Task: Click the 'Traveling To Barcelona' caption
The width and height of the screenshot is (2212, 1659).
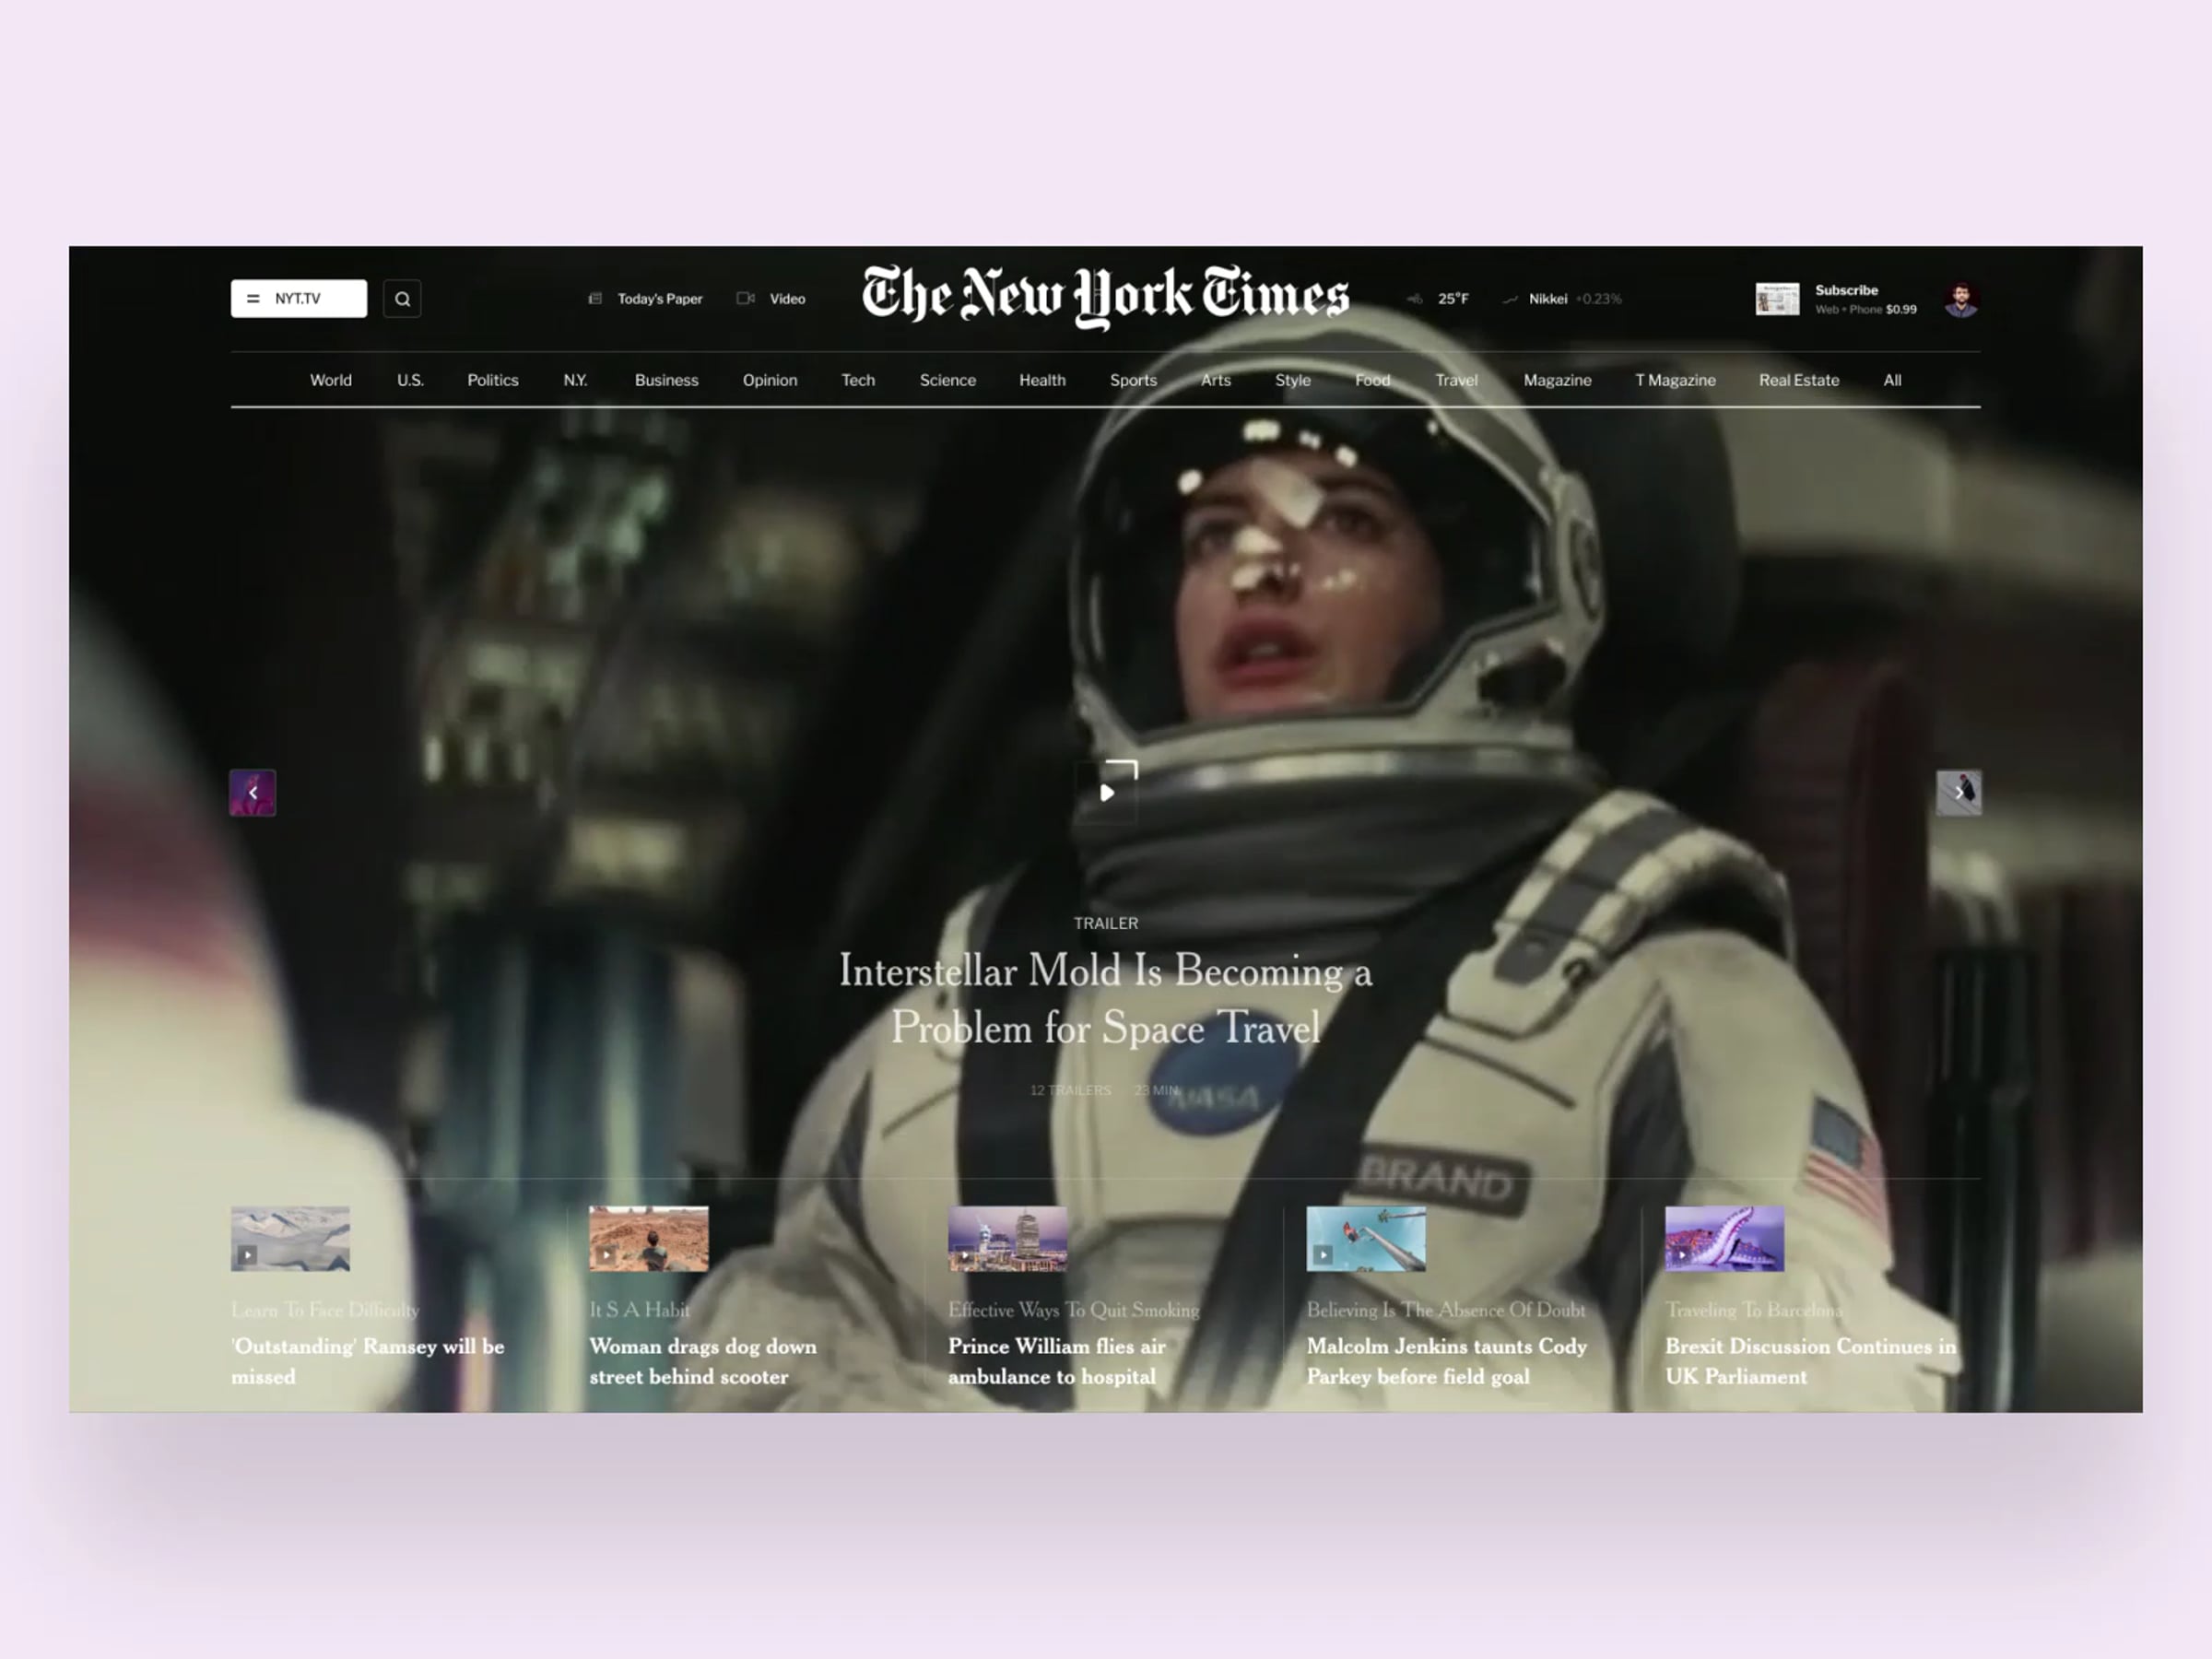Action: point(1753,1310)
